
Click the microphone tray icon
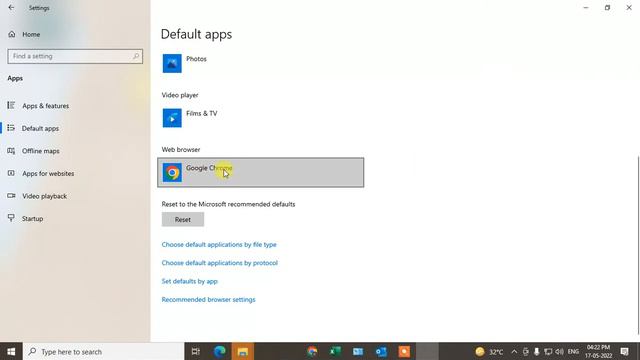coord(536,351)
